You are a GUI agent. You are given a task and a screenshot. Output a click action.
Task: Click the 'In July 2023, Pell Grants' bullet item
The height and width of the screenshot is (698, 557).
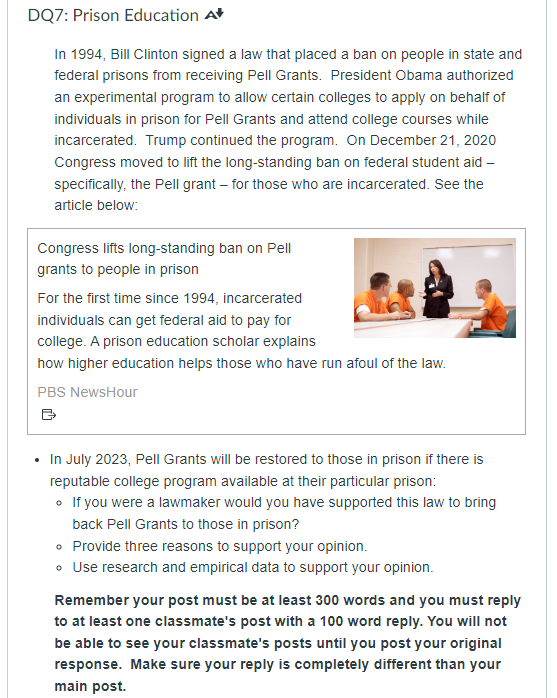(x=266, y=470)
